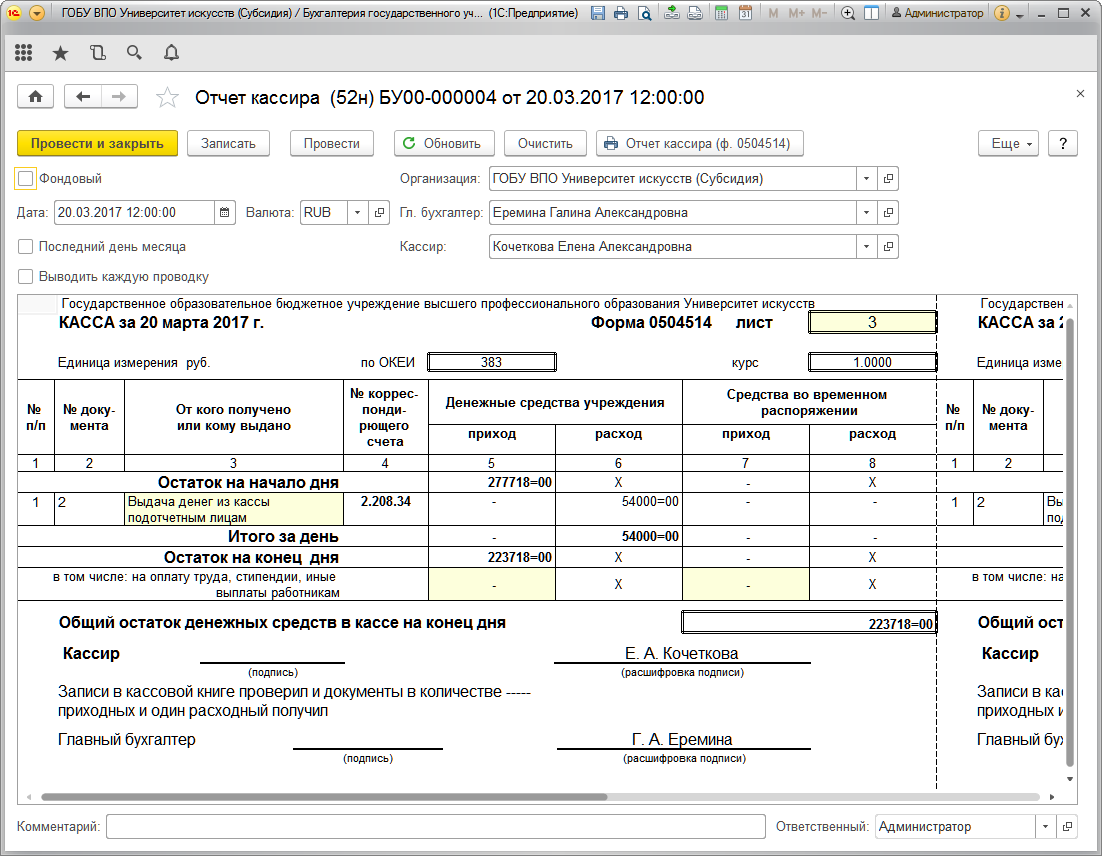Click the Записать button

coord(228,143)
